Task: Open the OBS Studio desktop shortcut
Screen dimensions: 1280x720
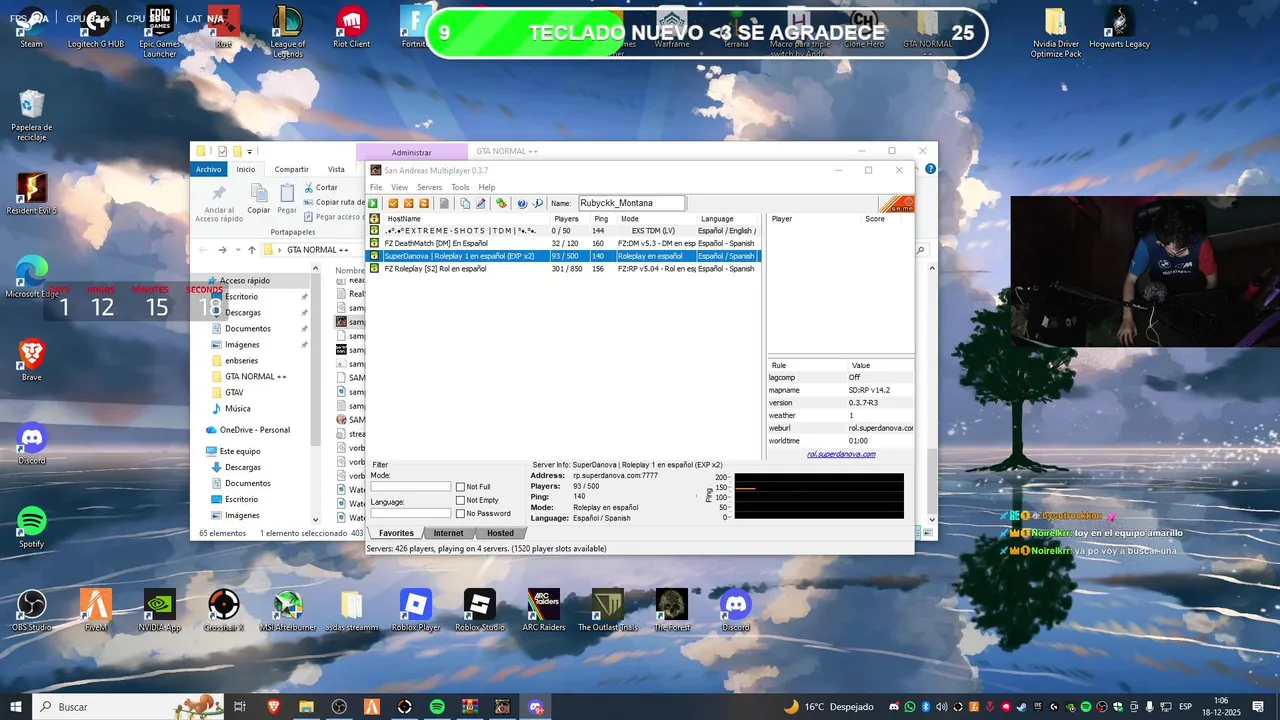Action: (x=32, y=610)
